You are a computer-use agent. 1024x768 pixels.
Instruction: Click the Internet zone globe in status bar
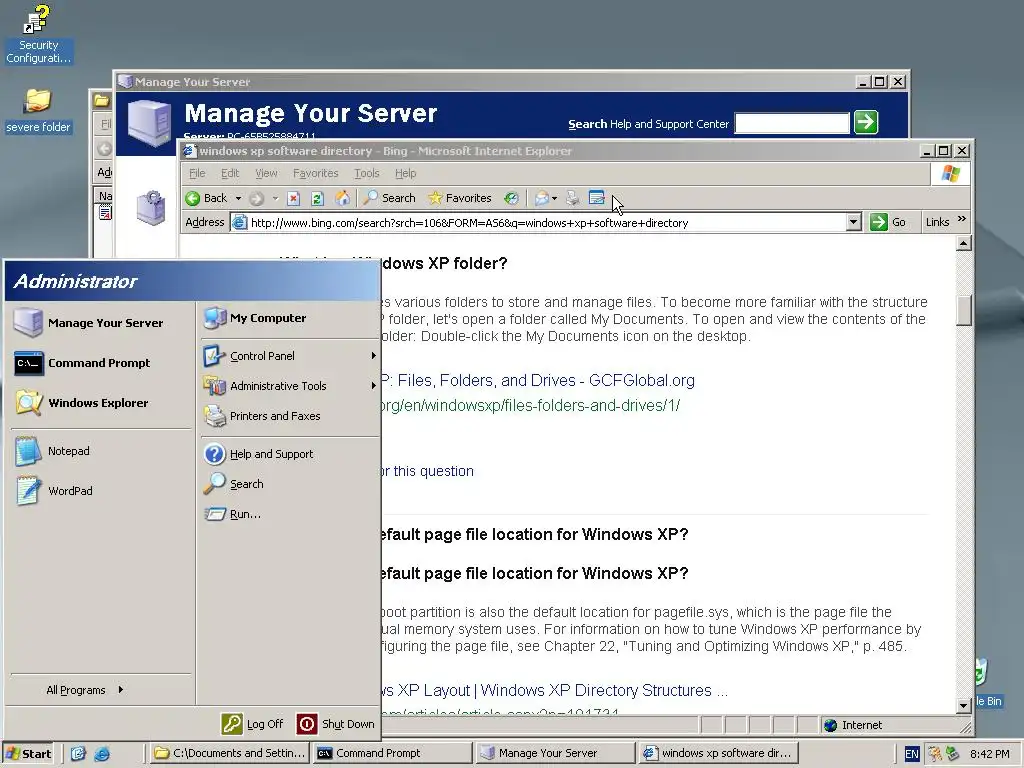tap(831, 725)
